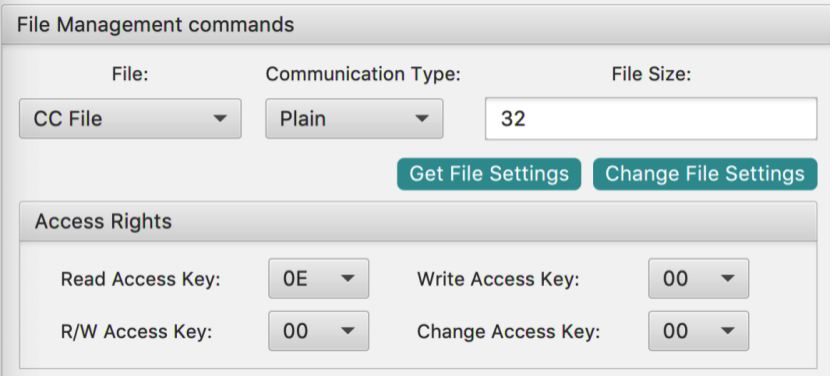The image size is (832, 378).
Task: Expand the Write Access Key dropdown
Action: click(698, 279)
